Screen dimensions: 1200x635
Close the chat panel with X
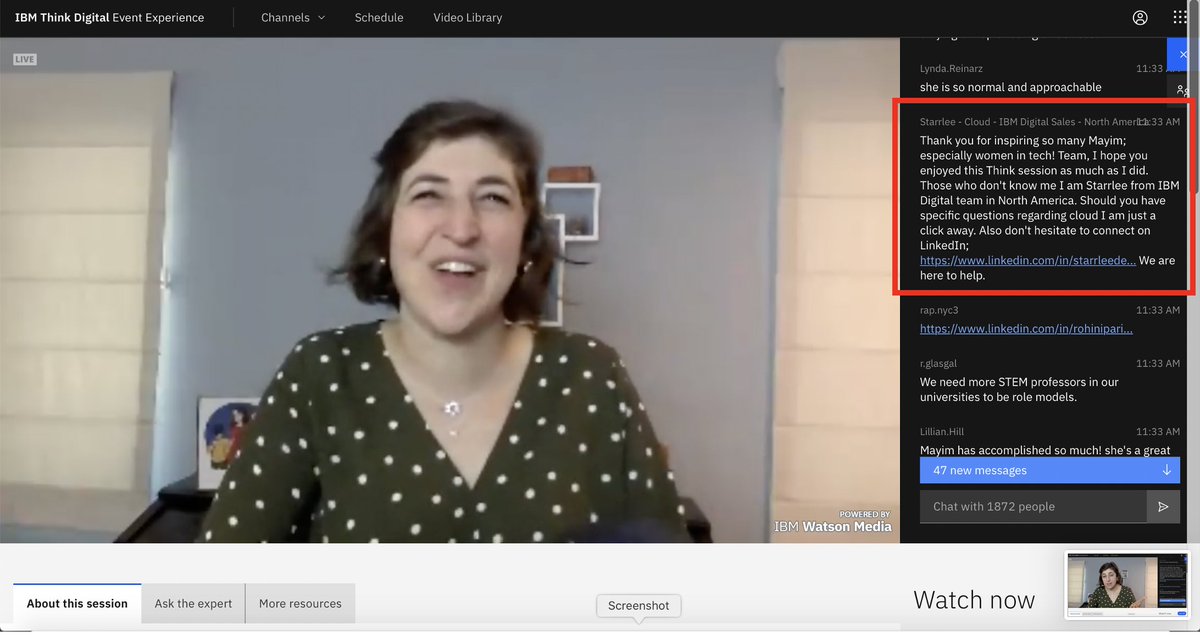[x=1183, y=54]
